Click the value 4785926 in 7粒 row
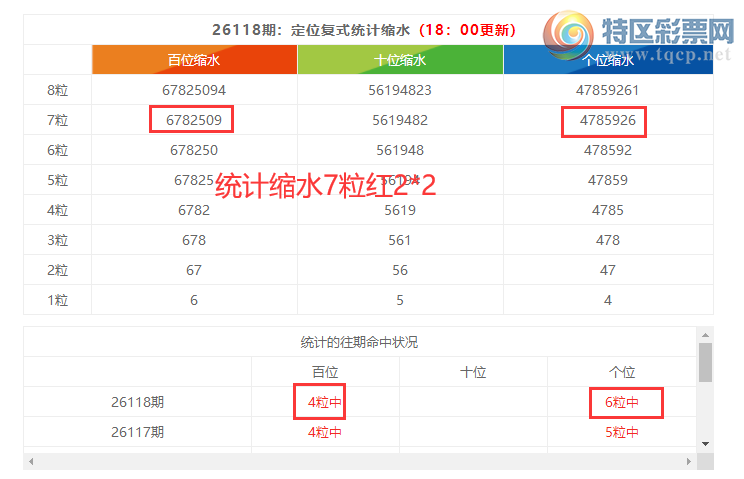 click(608, 120)
